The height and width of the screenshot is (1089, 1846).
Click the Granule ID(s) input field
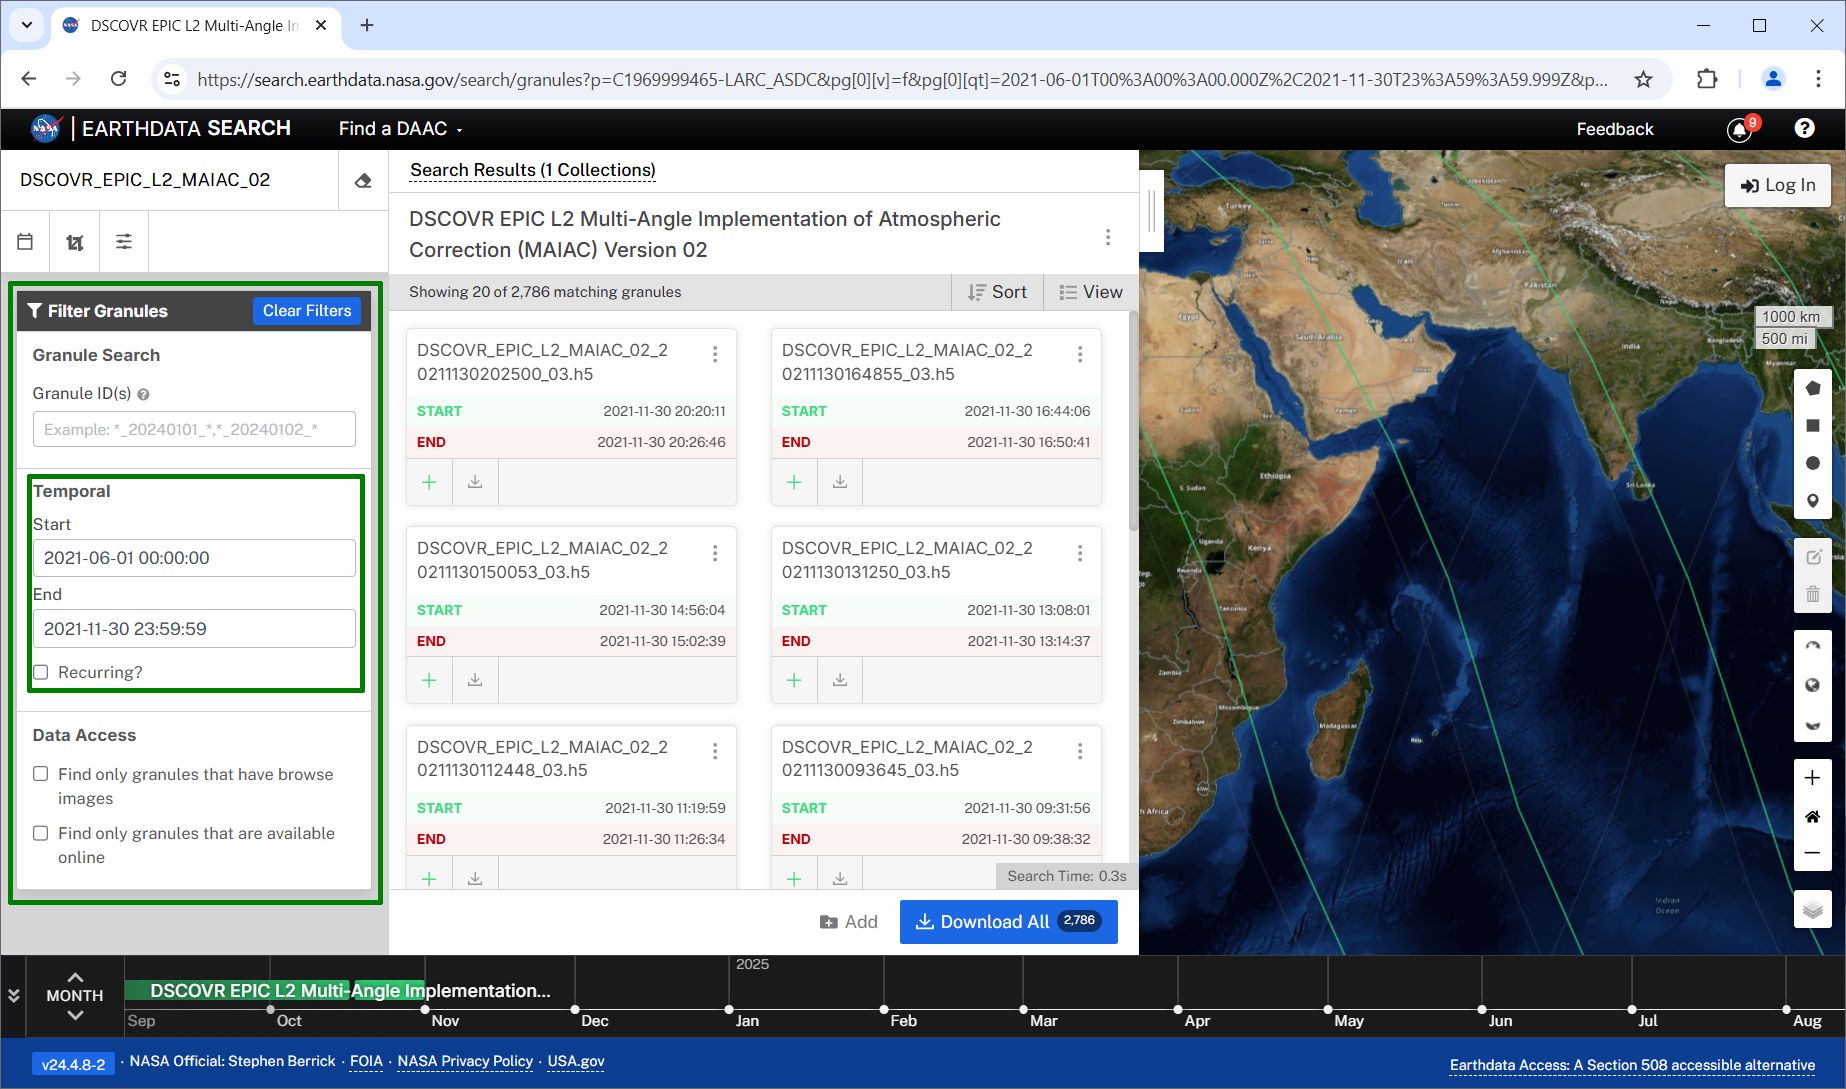(x=194, y=429)
